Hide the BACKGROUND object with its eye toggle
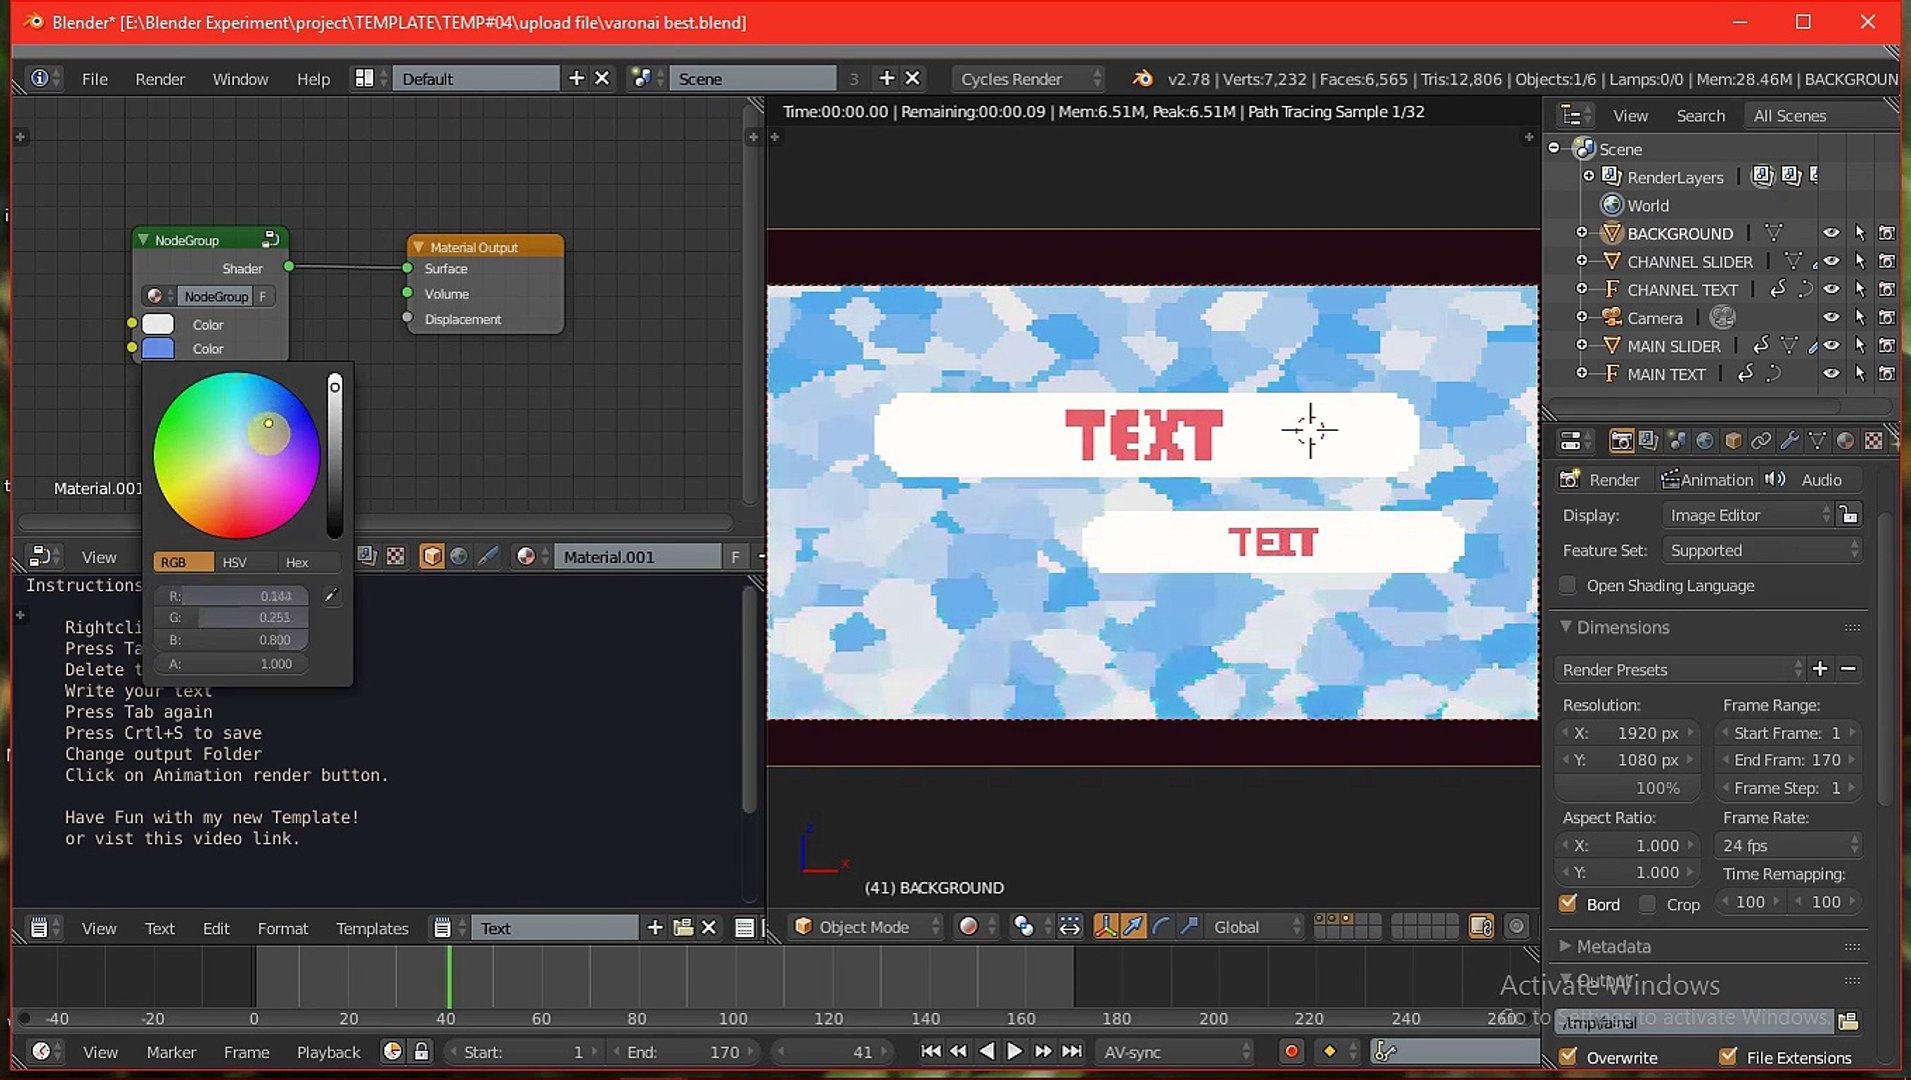The image size is (1911, 1080). [1832, 233]
